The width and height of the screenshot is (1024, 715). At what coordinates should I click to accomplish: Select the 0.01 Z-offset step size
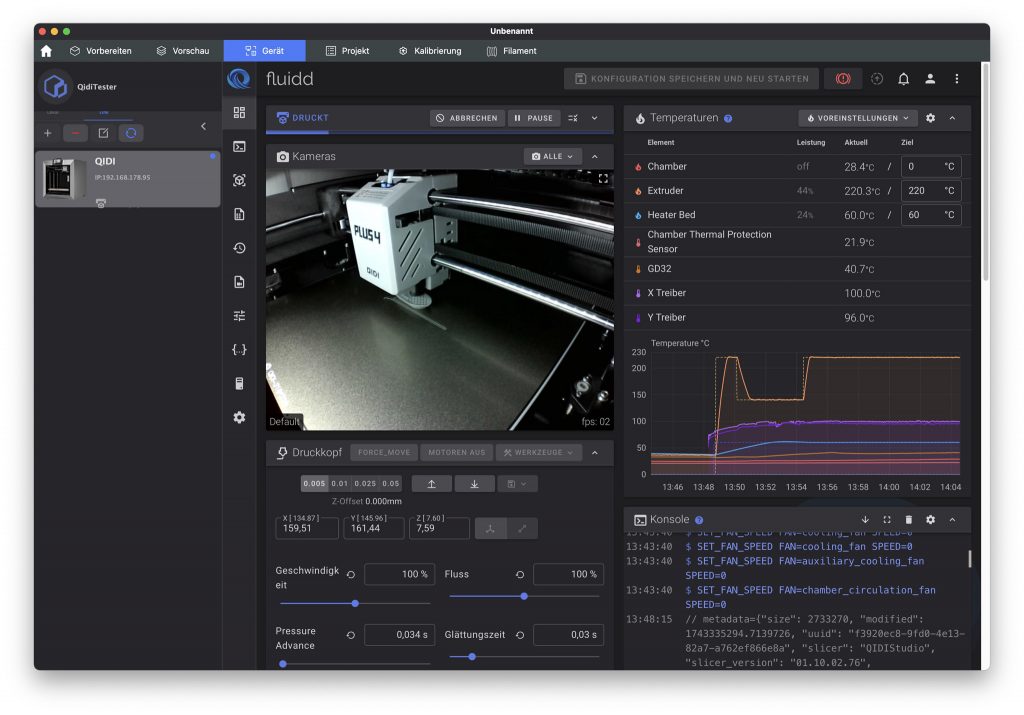coord(340,484)
